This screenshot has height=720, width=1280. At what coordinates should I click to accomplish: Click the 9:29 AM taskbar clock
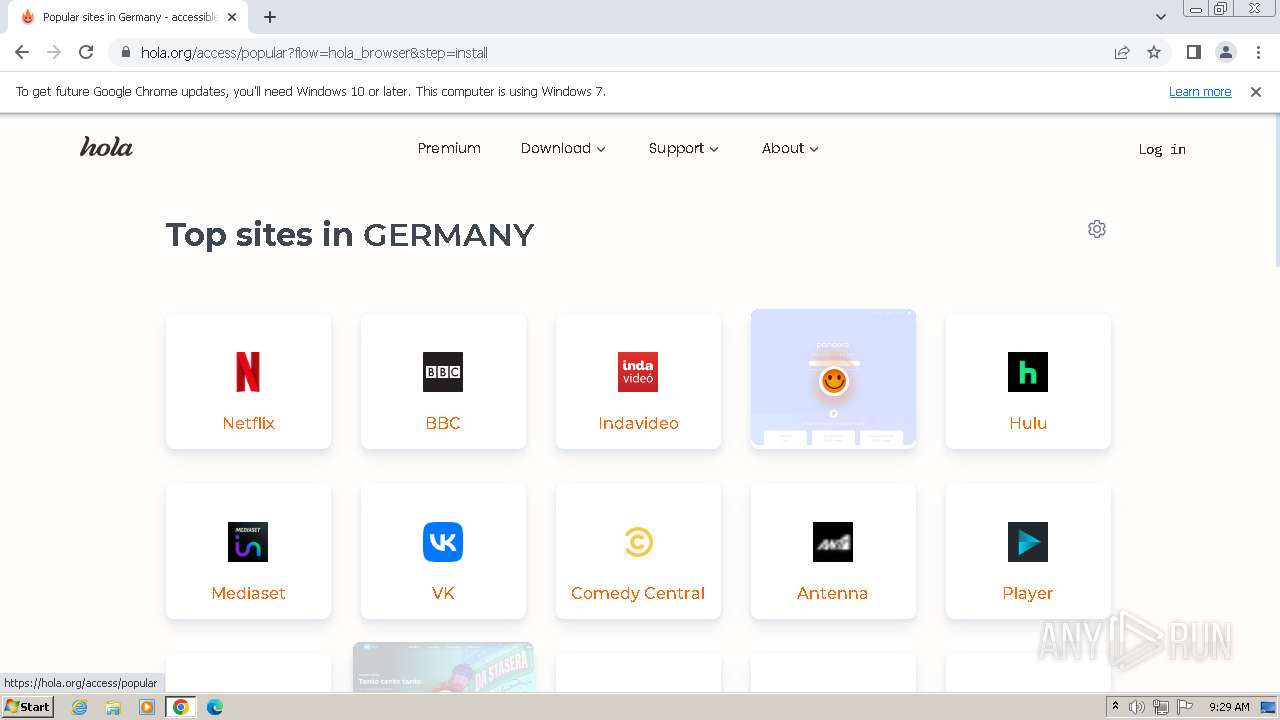1229,707
